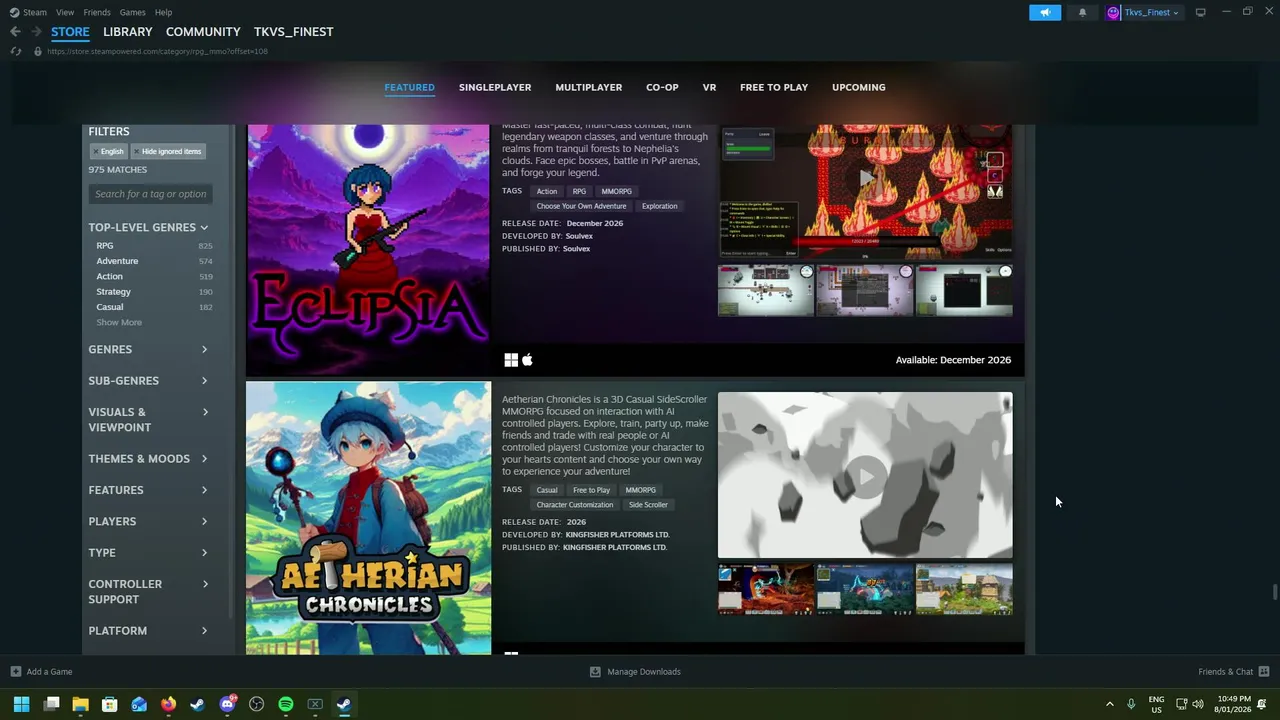Open the Kingfisher Platforms Ltd. developer link
The width and height of the screenshot is (1280, 720).
tap(617, 535)
